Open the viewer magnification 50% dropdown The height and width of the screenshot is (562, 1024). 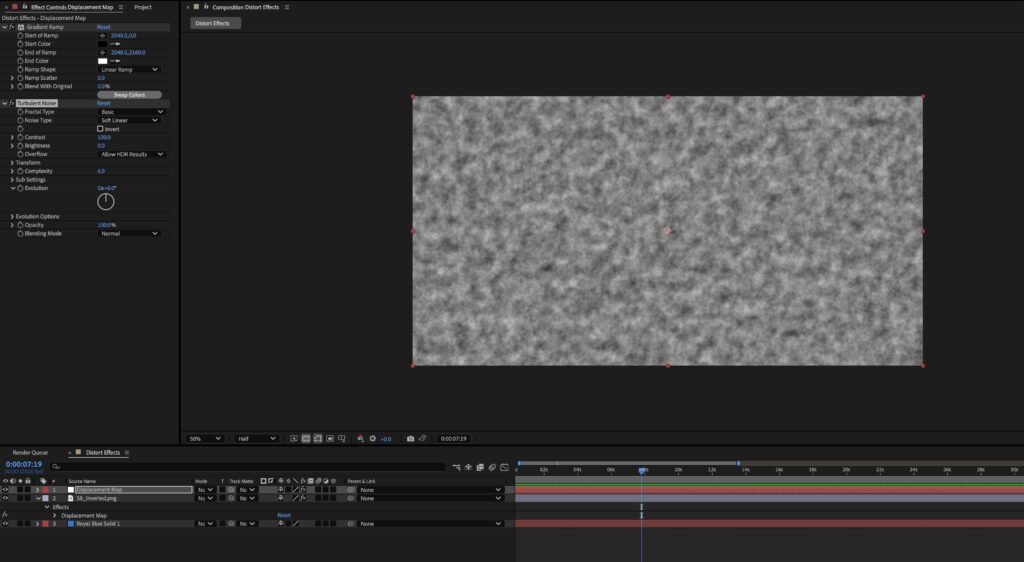point(205,439)
